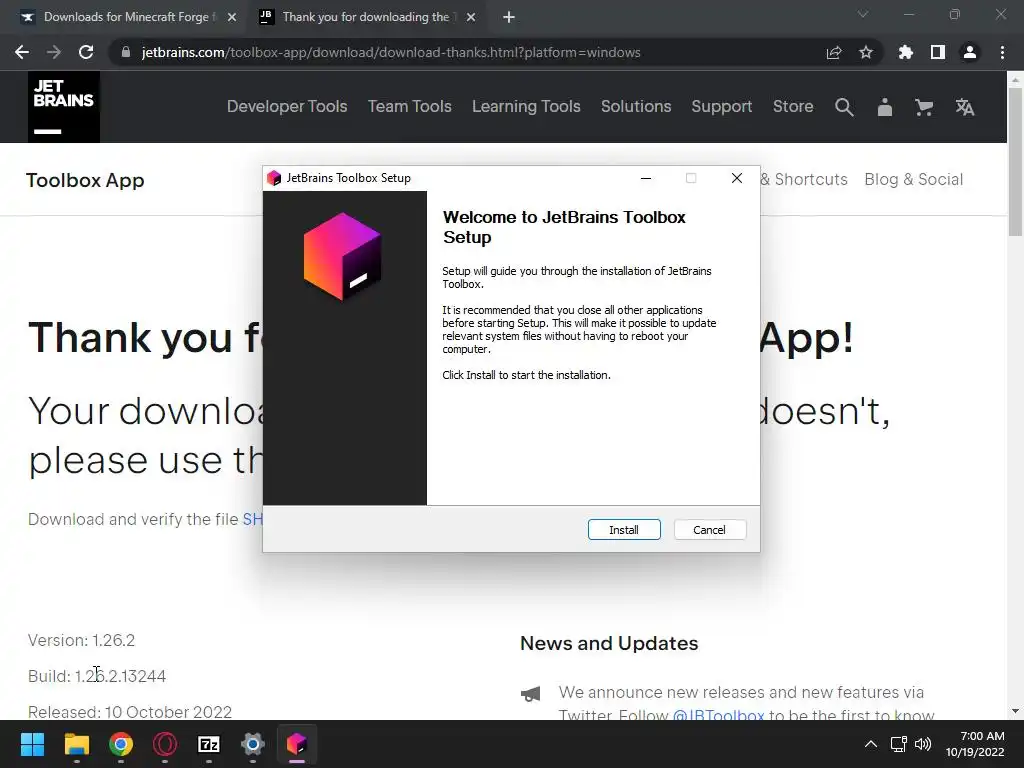
Task: Click the Toolbox App heading link
Action: 85,180
